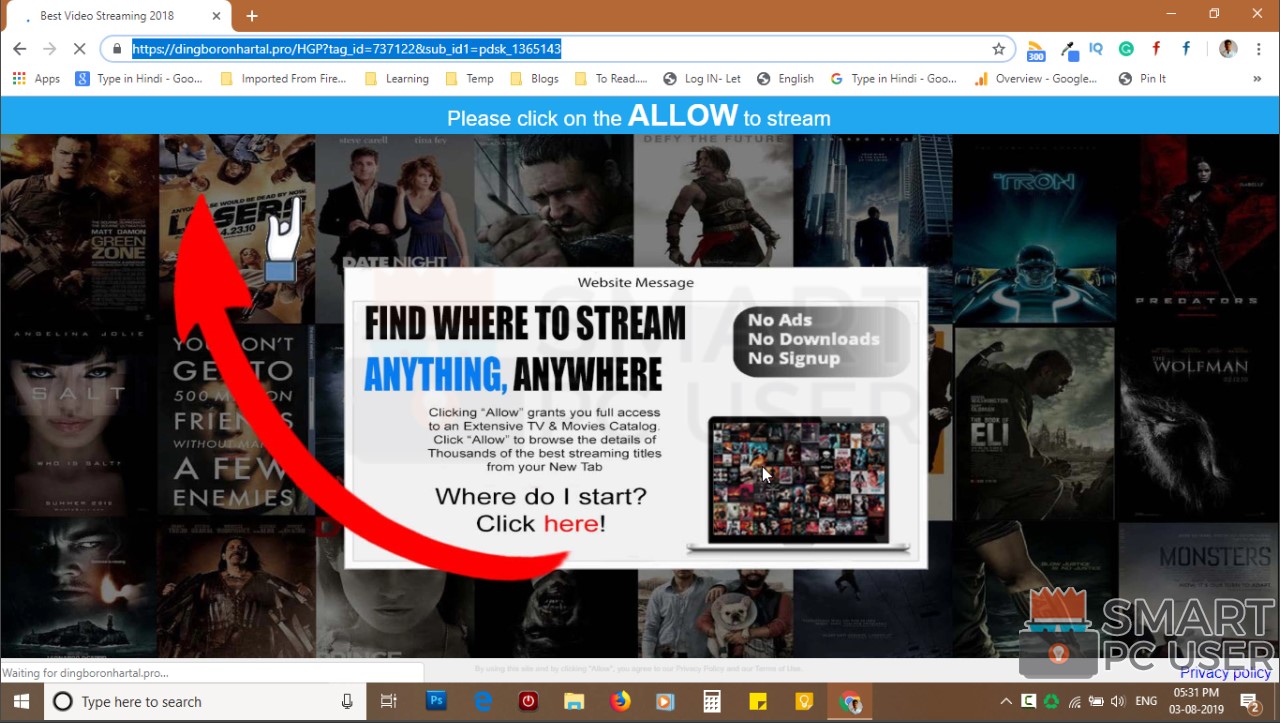Show hidden icons in the system tray
The image size is (1280, 723).
[1006, 701]
